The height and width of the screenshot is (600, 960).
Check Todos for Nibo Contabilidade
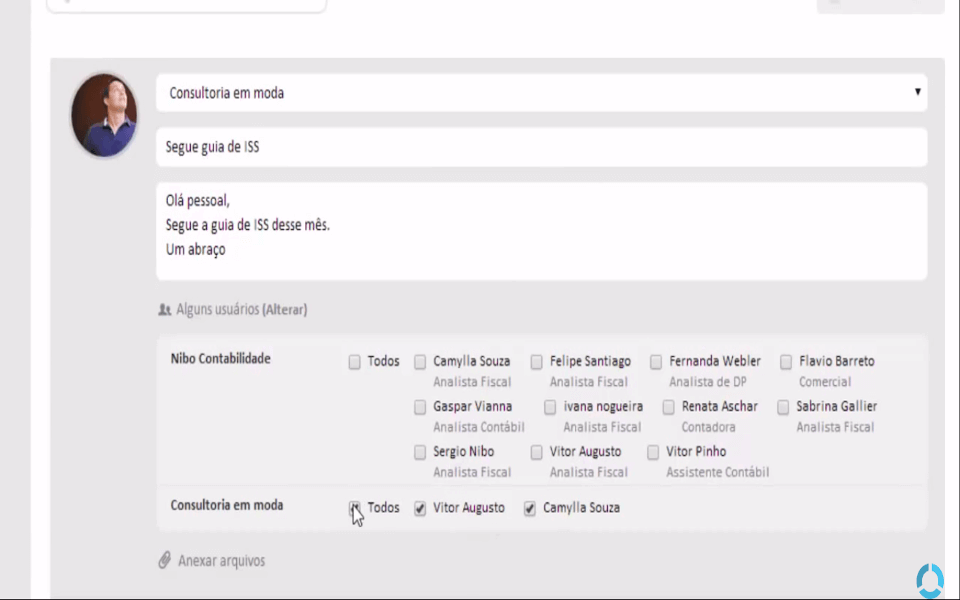[354, 362]
